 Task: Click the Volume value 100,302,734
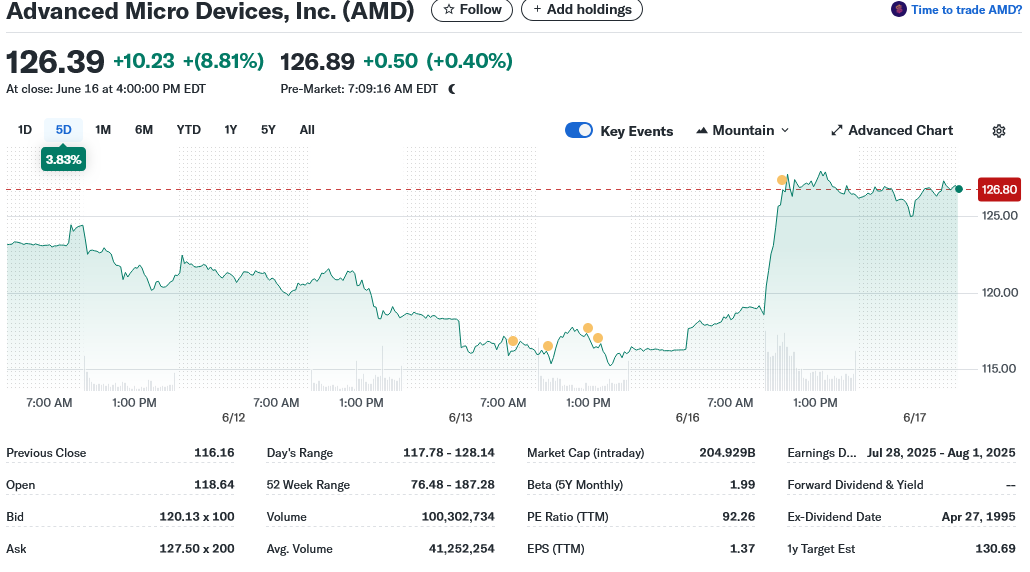pos(458,517)
